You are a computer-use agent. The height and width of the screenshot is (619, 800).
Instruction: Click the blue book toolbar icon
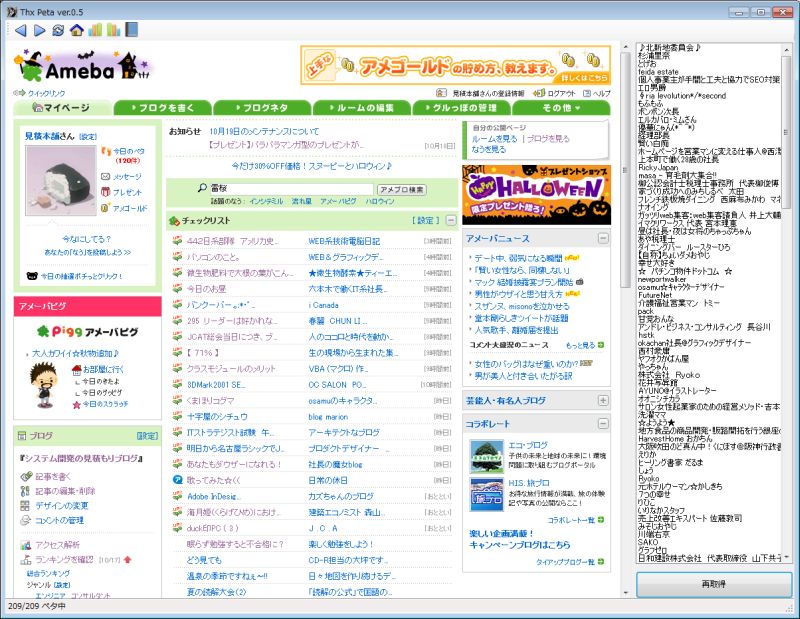coord(132,30)
